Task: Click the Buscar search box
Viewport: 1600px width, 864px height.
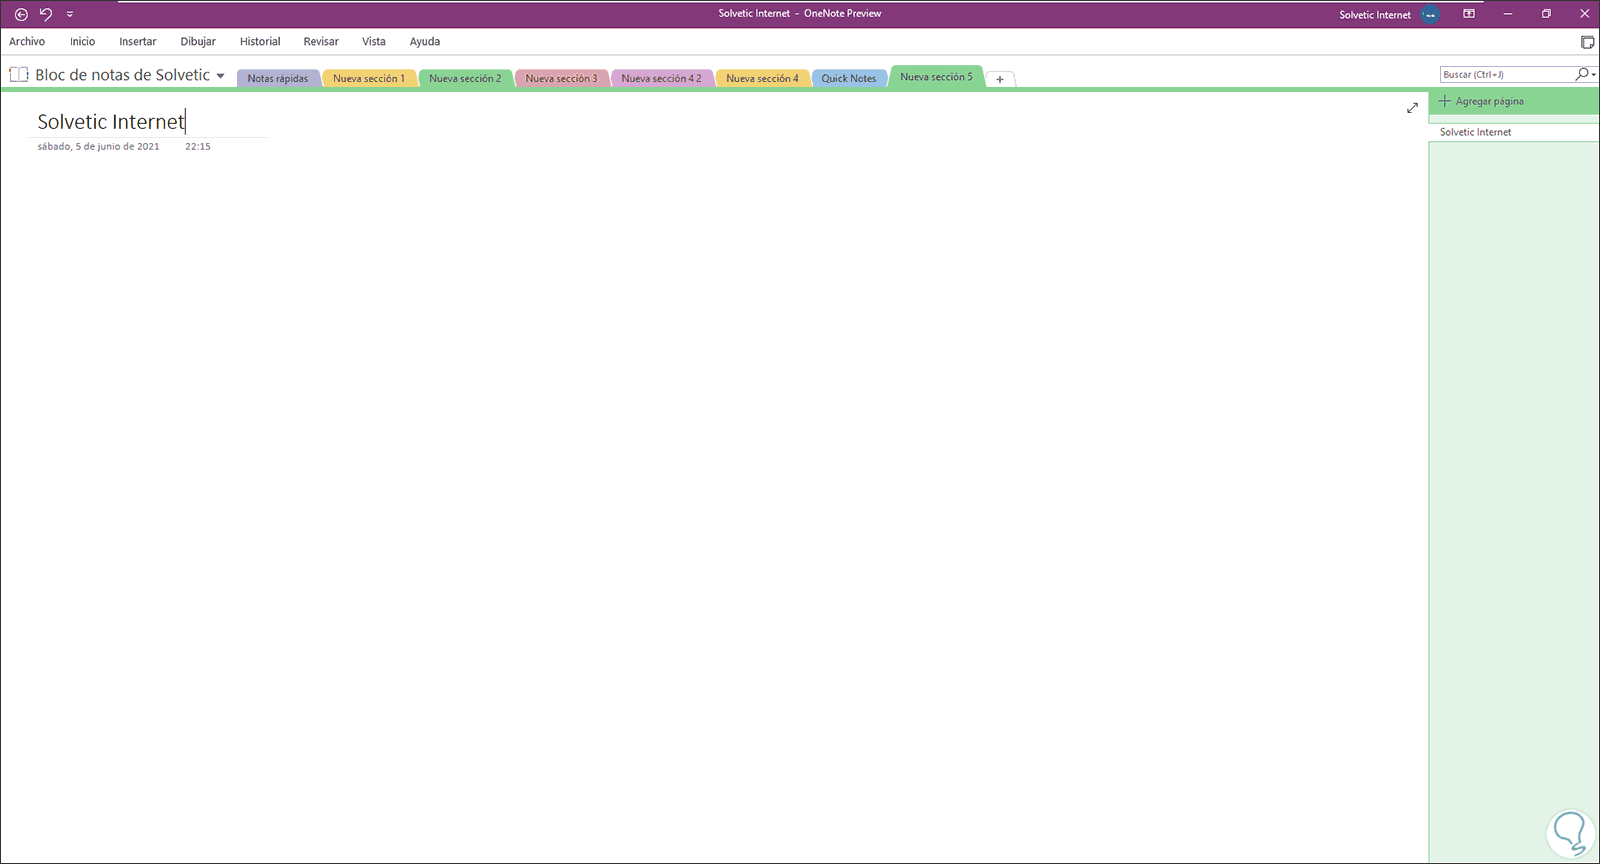Action: 1507,75
